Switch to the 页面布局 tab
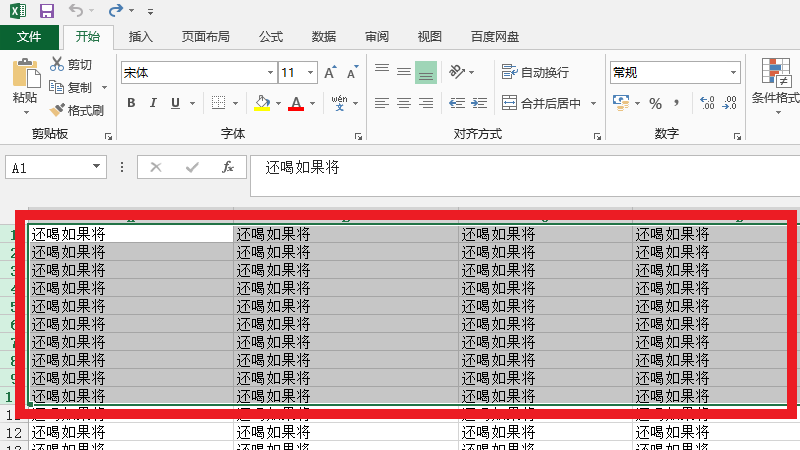 pyautogui.click(x=206, y=37)
